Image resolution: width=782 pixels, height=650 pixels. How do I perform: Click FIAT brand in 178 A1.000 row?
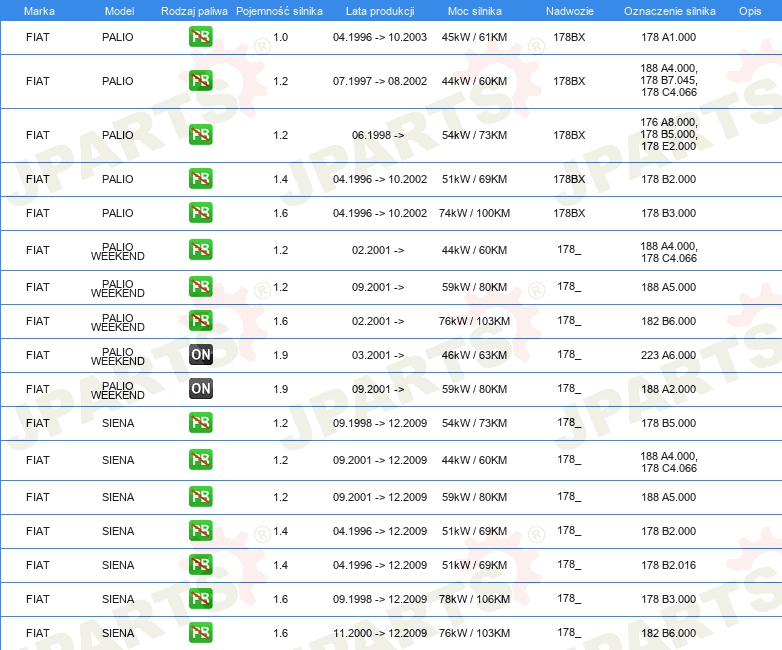(38, 37)
